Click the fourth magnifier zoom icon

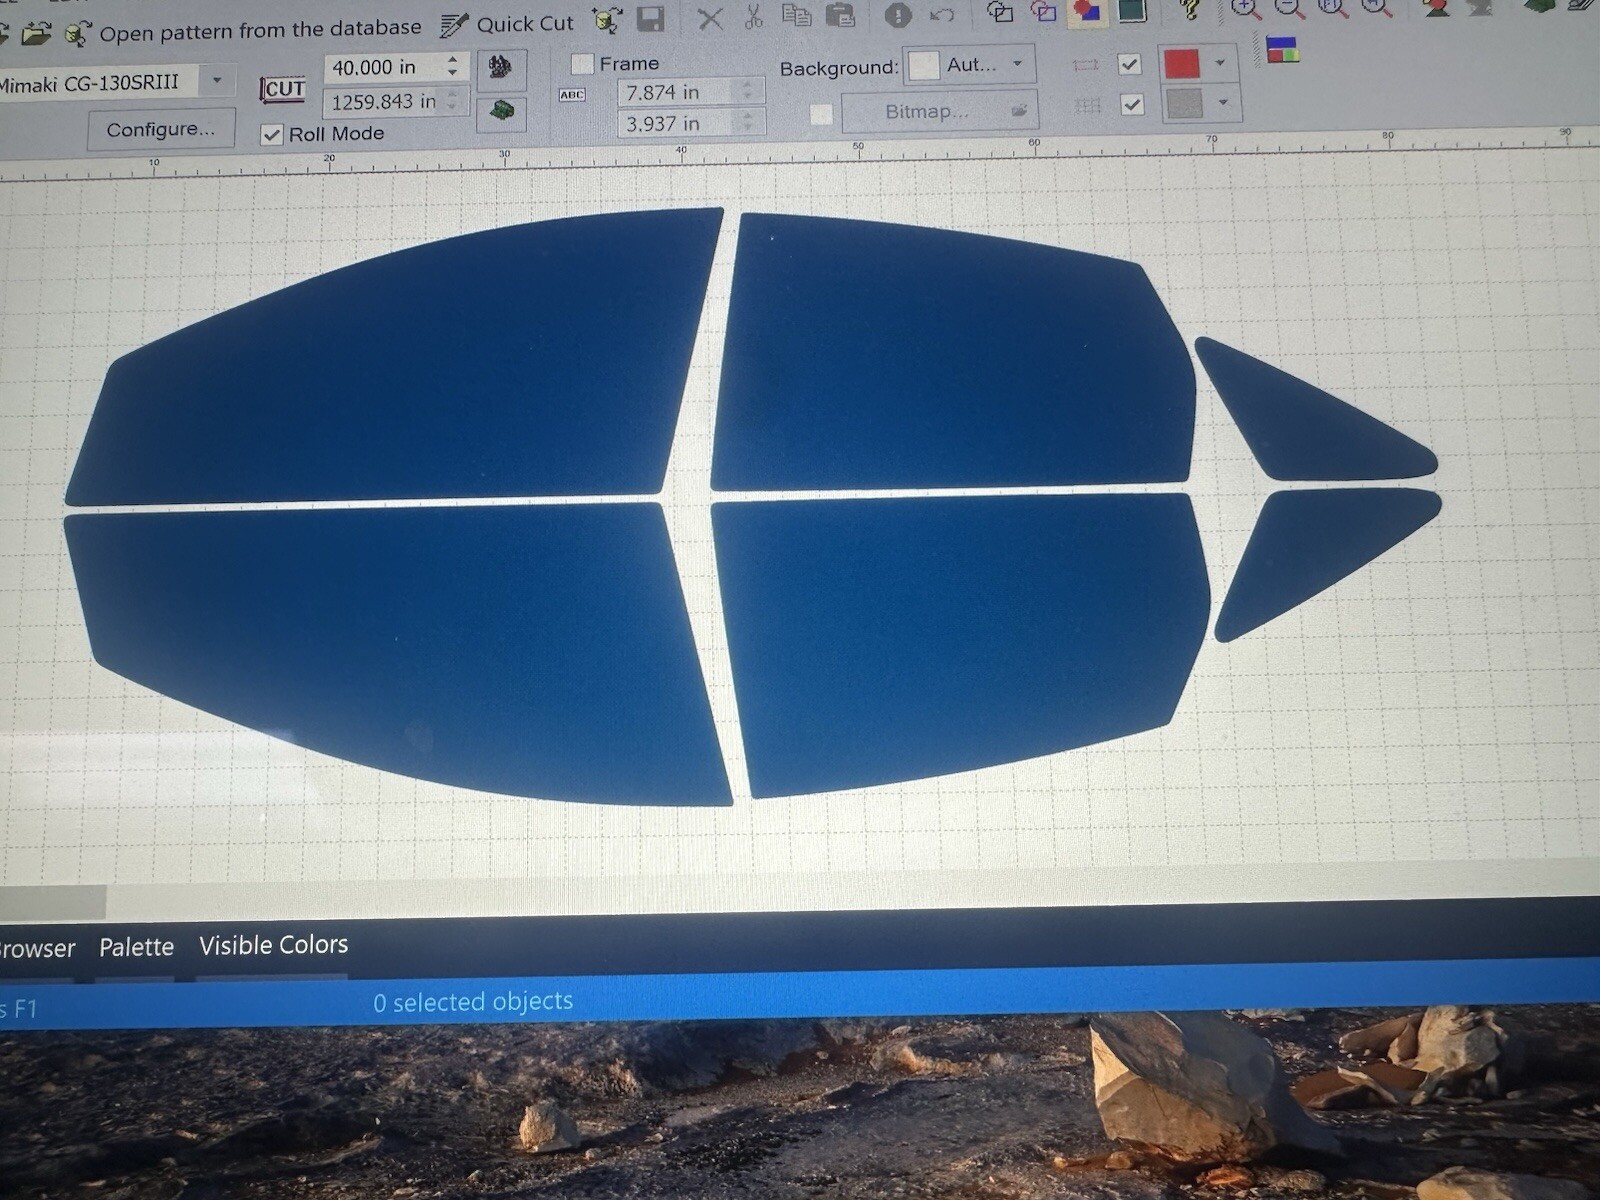(1377, 8)
